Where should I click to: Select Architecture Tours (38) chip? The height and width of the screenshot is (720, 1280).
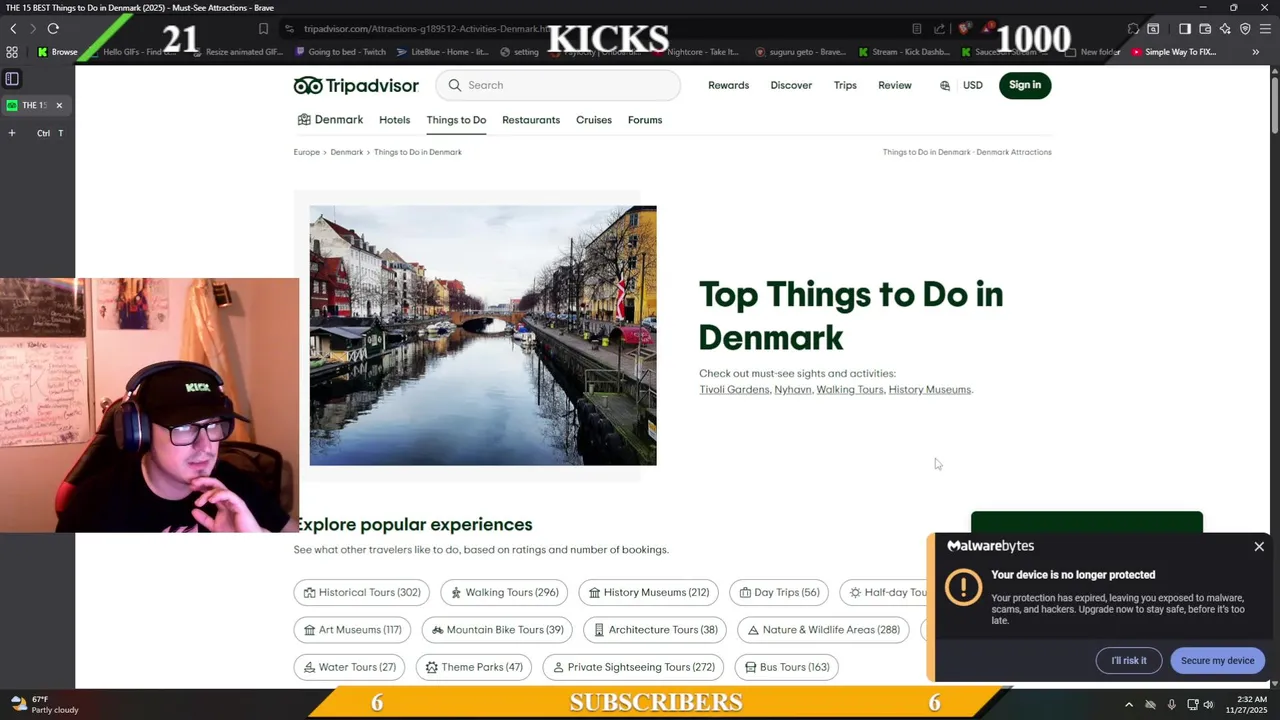point(655,630)
